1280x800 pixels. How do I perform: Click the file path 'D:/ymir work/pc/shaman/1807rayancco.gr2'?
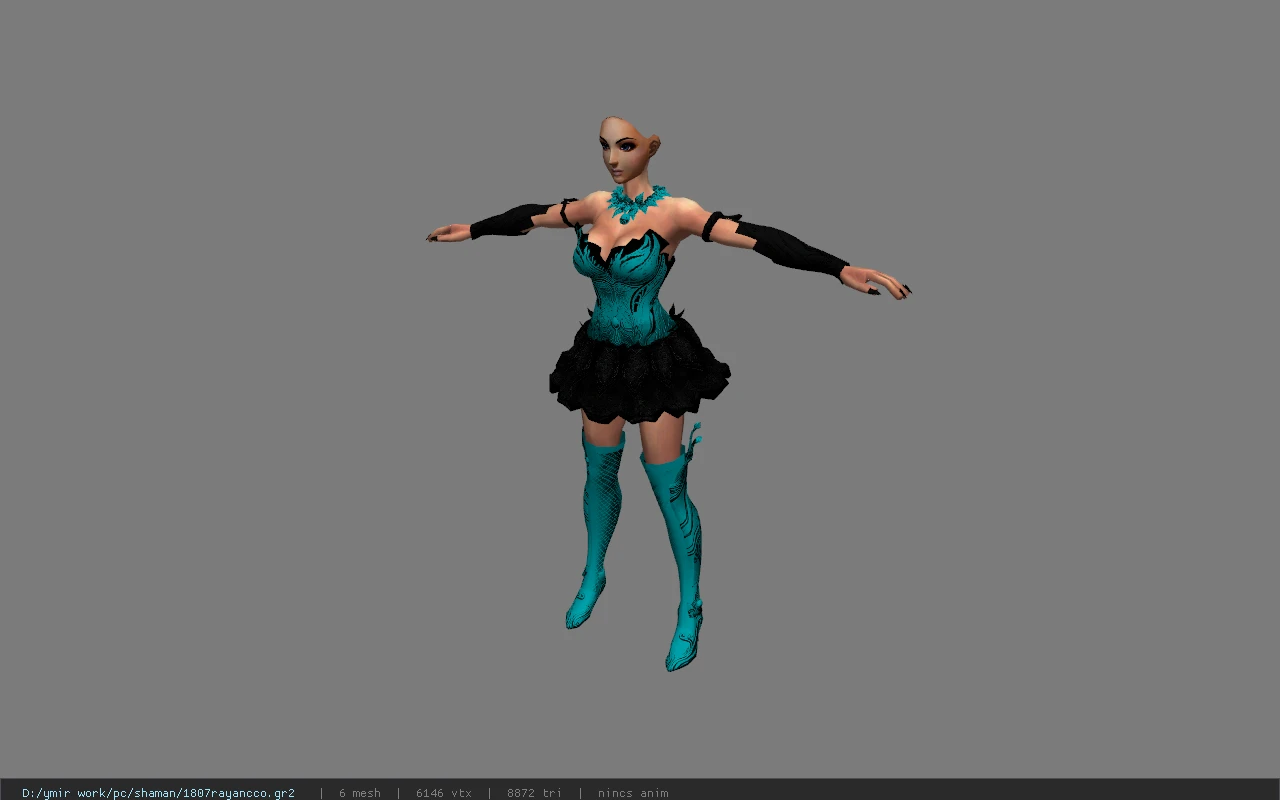click(158, 793)
